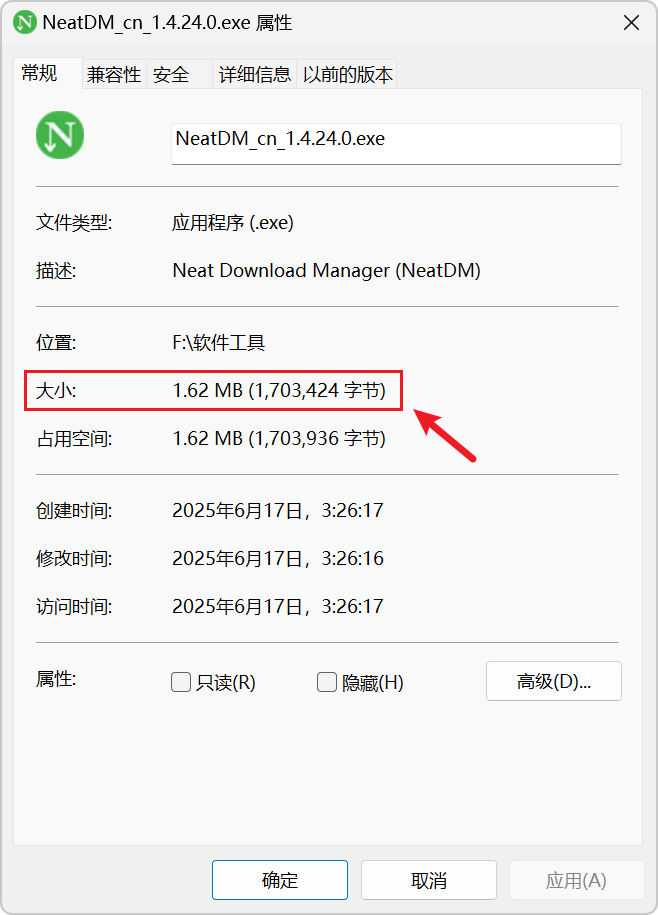Click the window title NeatDM_cn_1.4.24.0.exe 属性

click(x=167, y=23)
